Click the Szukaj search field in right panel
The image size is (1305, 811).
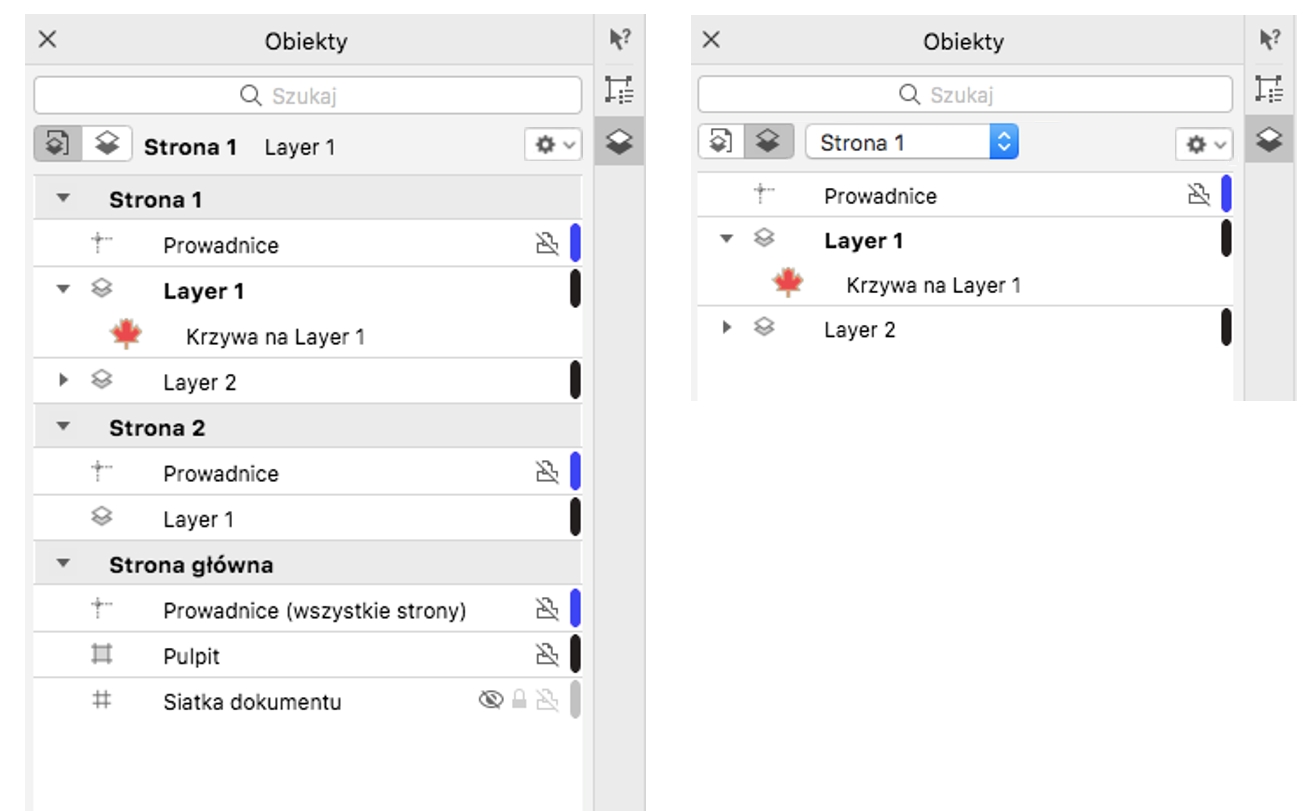pyautogui.click(x=964, y=95)
